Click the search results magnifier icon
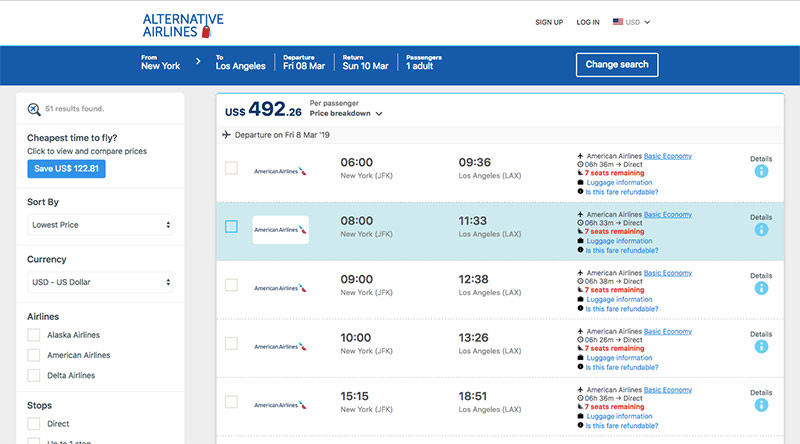 [x=34, y=109]
